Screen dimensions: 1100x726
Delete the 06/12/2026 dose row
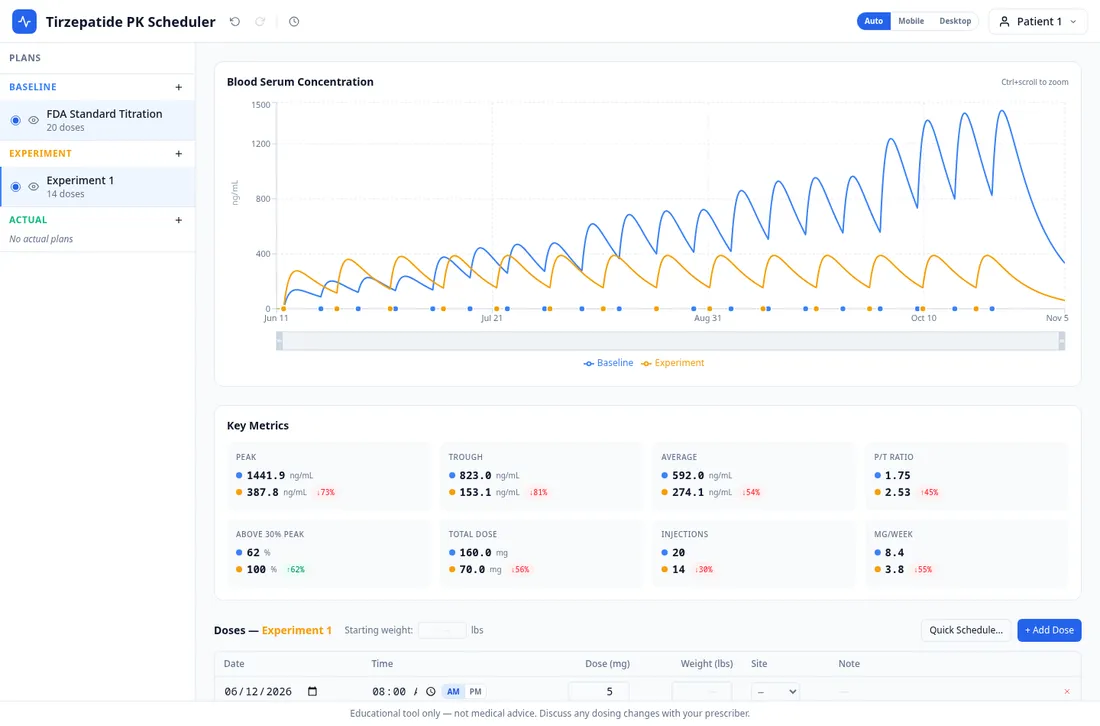pos(1067,692)
